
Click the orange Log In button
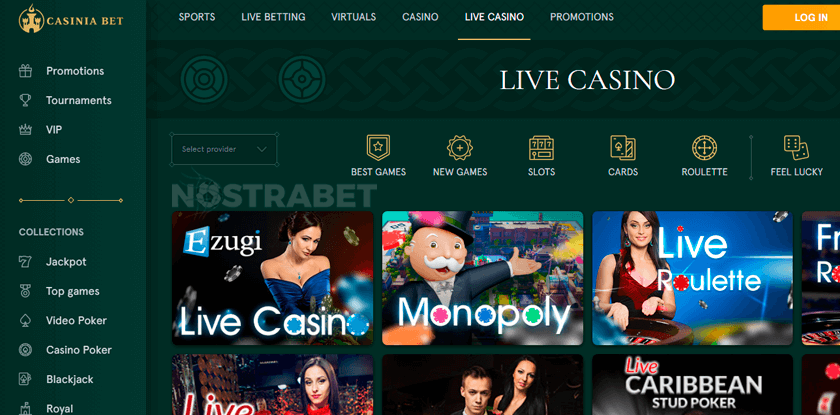(801, 17)
